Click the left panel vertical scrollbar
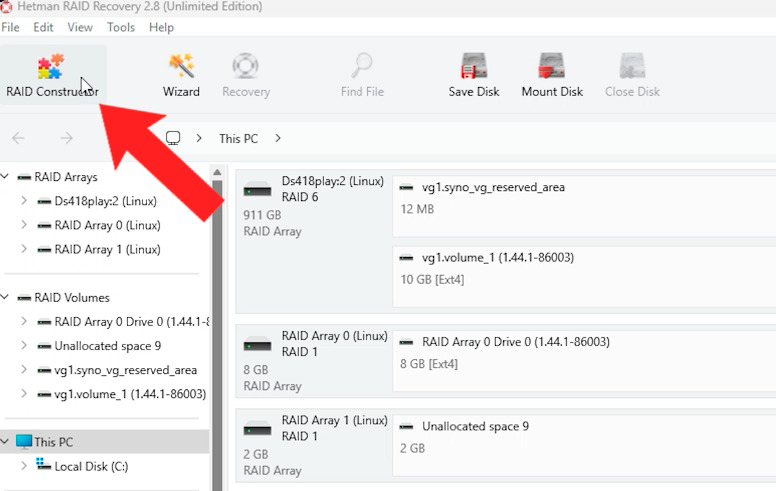The image size is (776, 491). click(x=217, y=336)
